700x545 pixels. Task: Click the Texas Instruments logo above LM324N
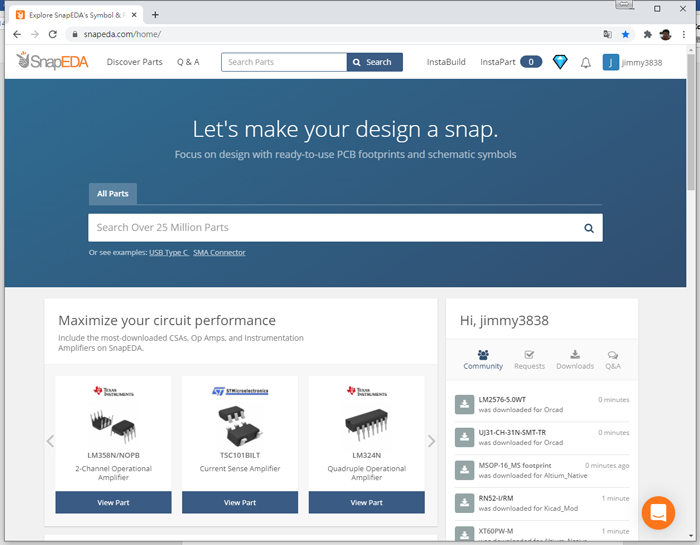pyautogui.click(x=367, y=391)
